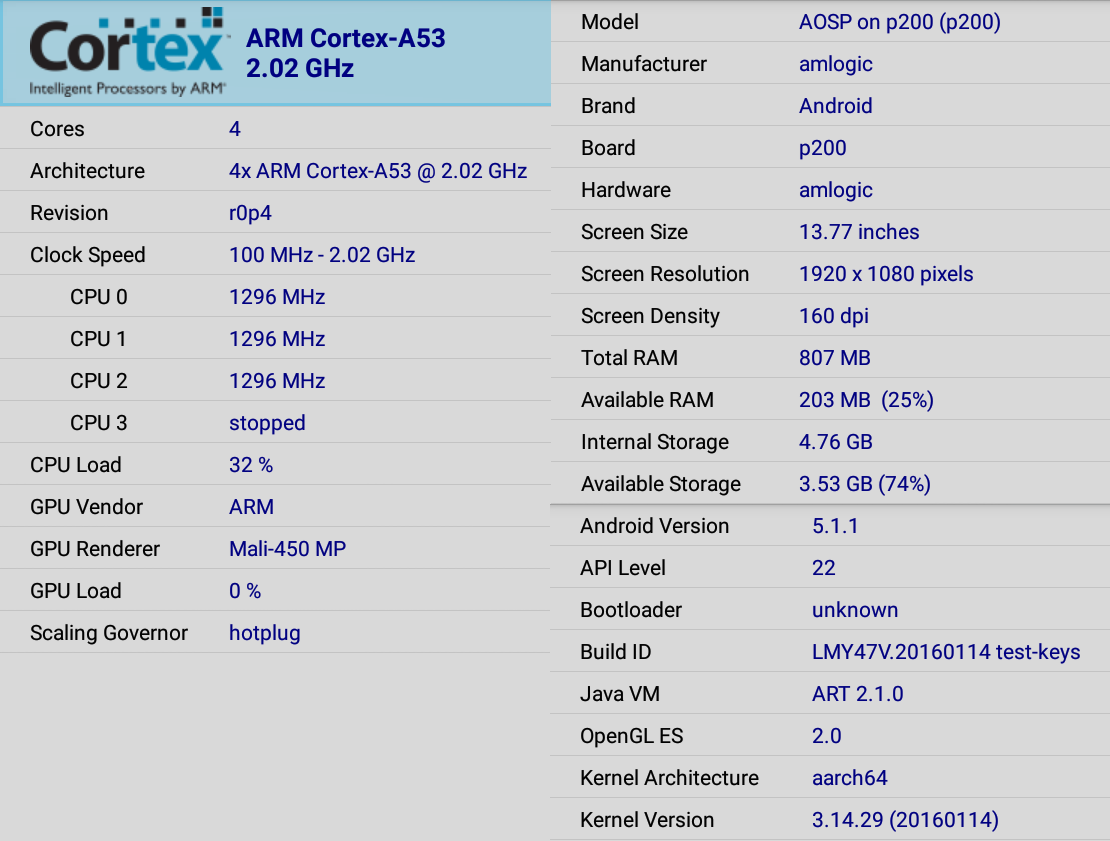Select '4x ARM Cortex-A53 @ 2.02 GHz'

pyautogui.click(x=378, y=171)
